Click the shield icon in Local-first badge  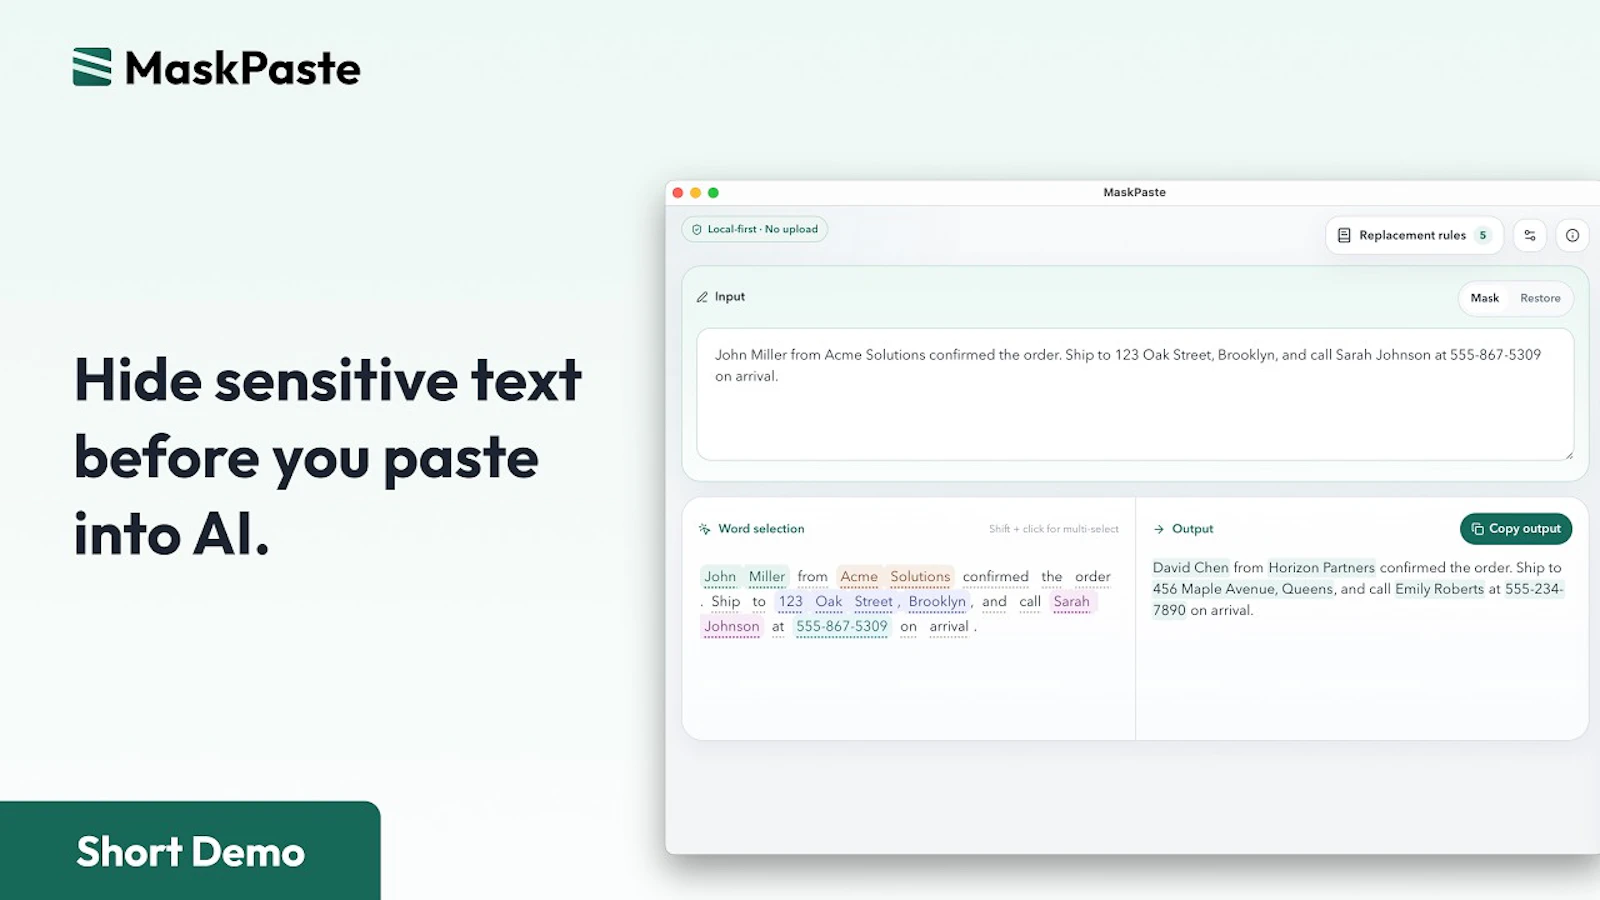[697, 229]
